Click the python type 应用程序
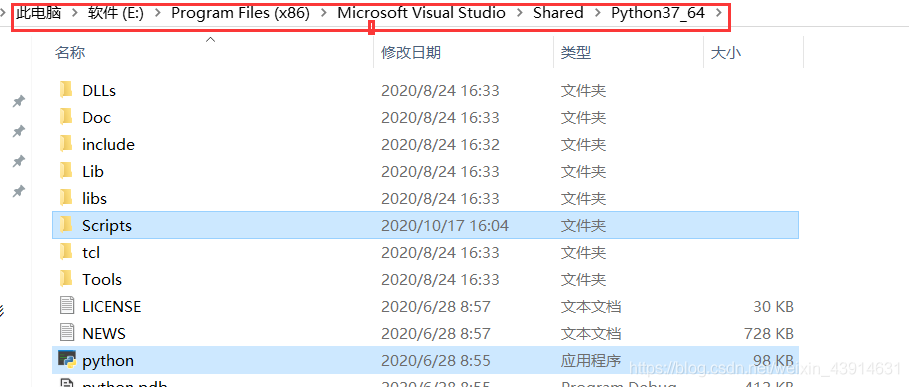Viewport: 909px width, 387px height. click(591, 360)
